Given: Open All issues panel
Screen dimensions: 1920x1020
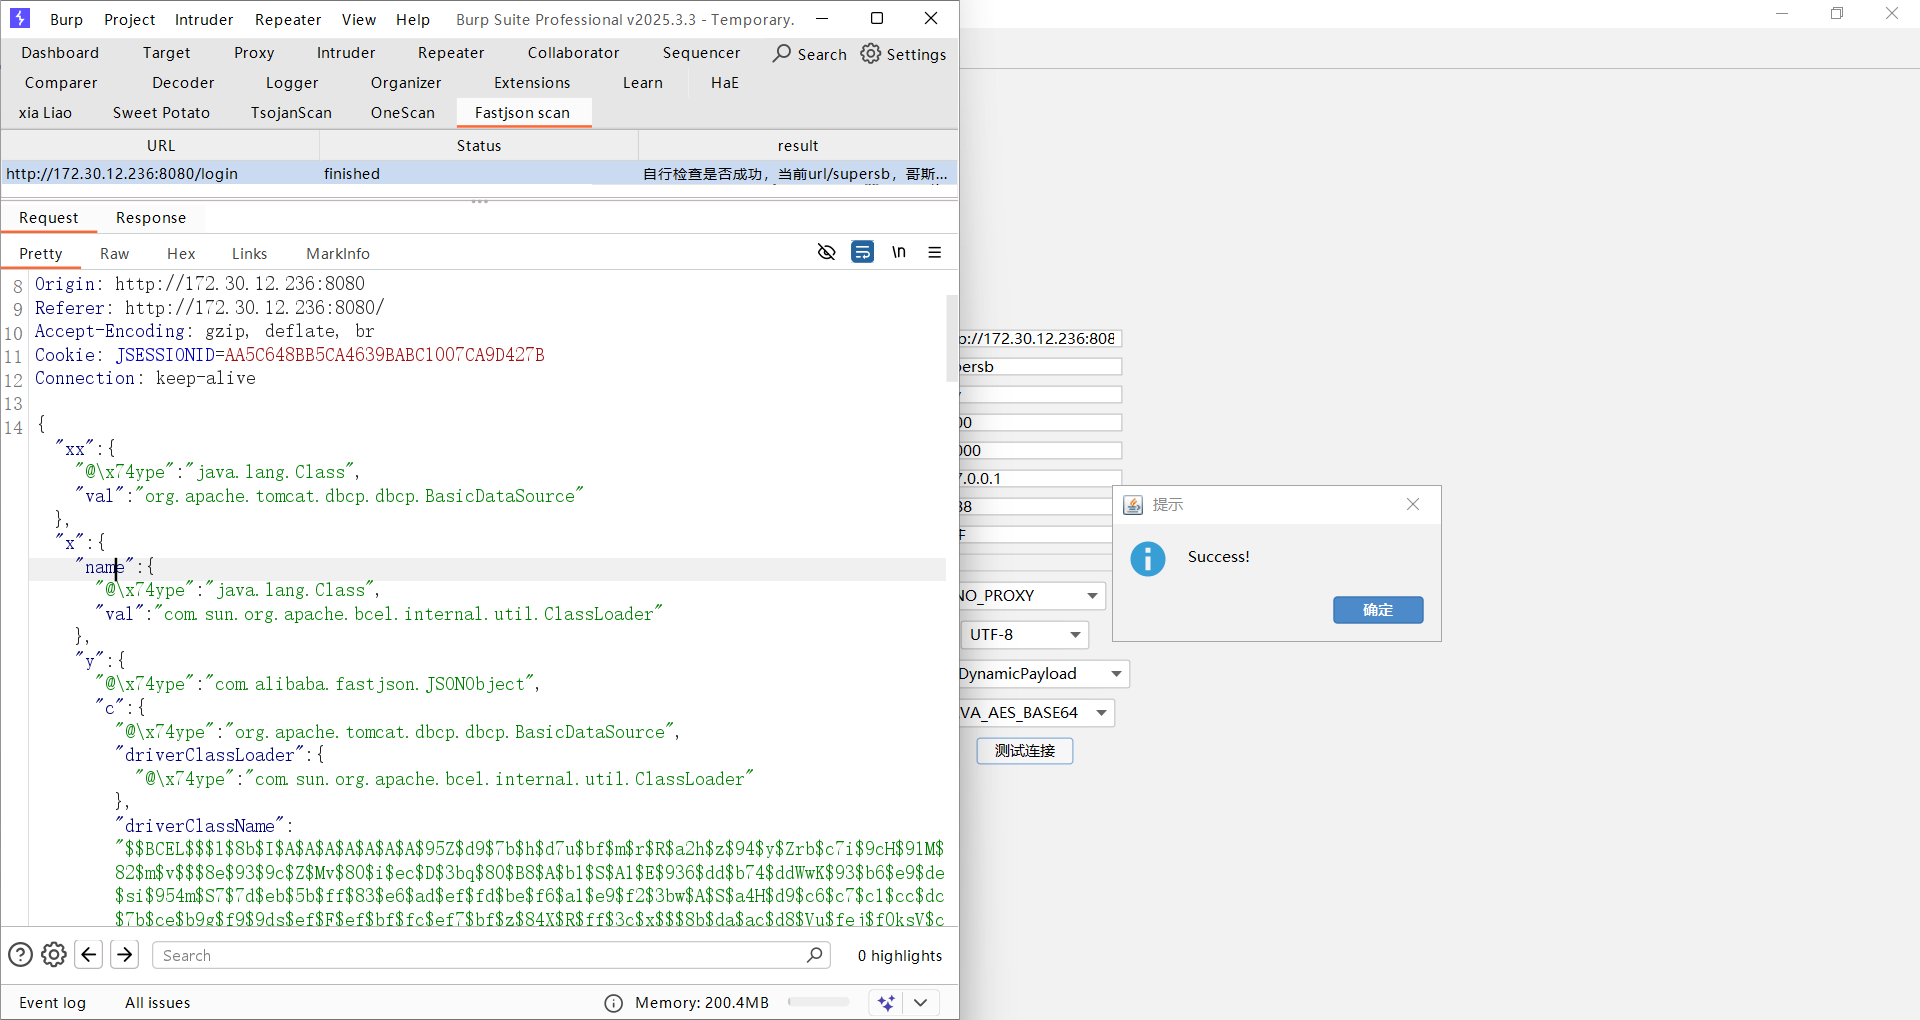Looking at the screenshot, I should (x=158, y=1003).
